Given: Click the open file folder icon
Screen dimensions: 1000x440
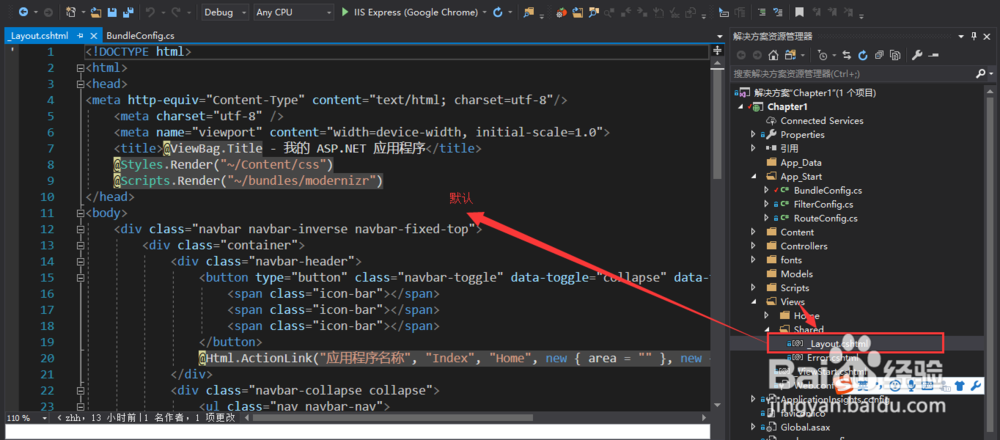Looking at the screenshot, I should (96, 12).
